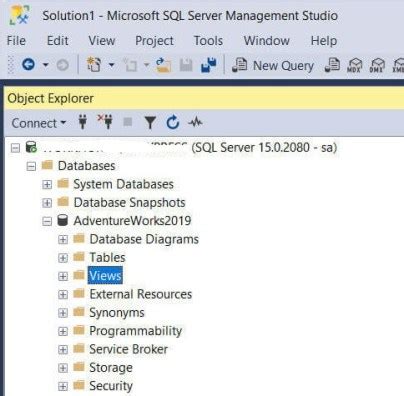Click the Disconnect plug icon
404x396 pixels.
coord(105,122)
